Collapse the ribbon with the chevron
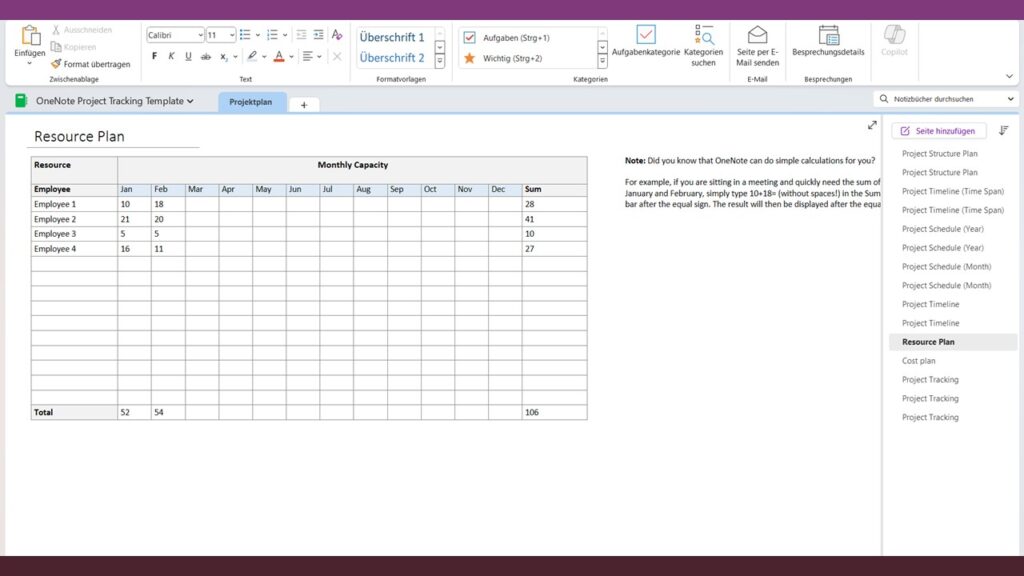The height and width of the screenshot is (576, 1024). [1009, 76]
